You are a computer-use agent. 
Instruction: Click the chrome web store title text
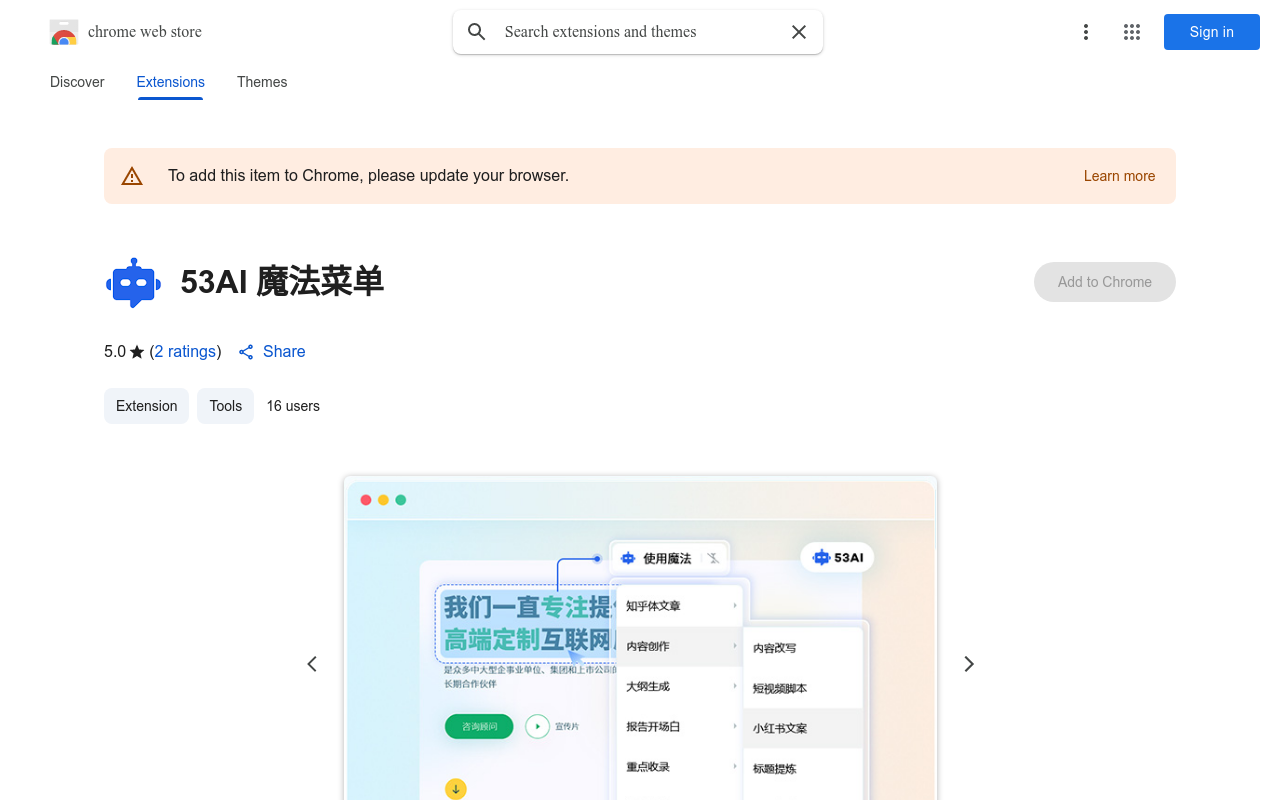click(145, 32)
